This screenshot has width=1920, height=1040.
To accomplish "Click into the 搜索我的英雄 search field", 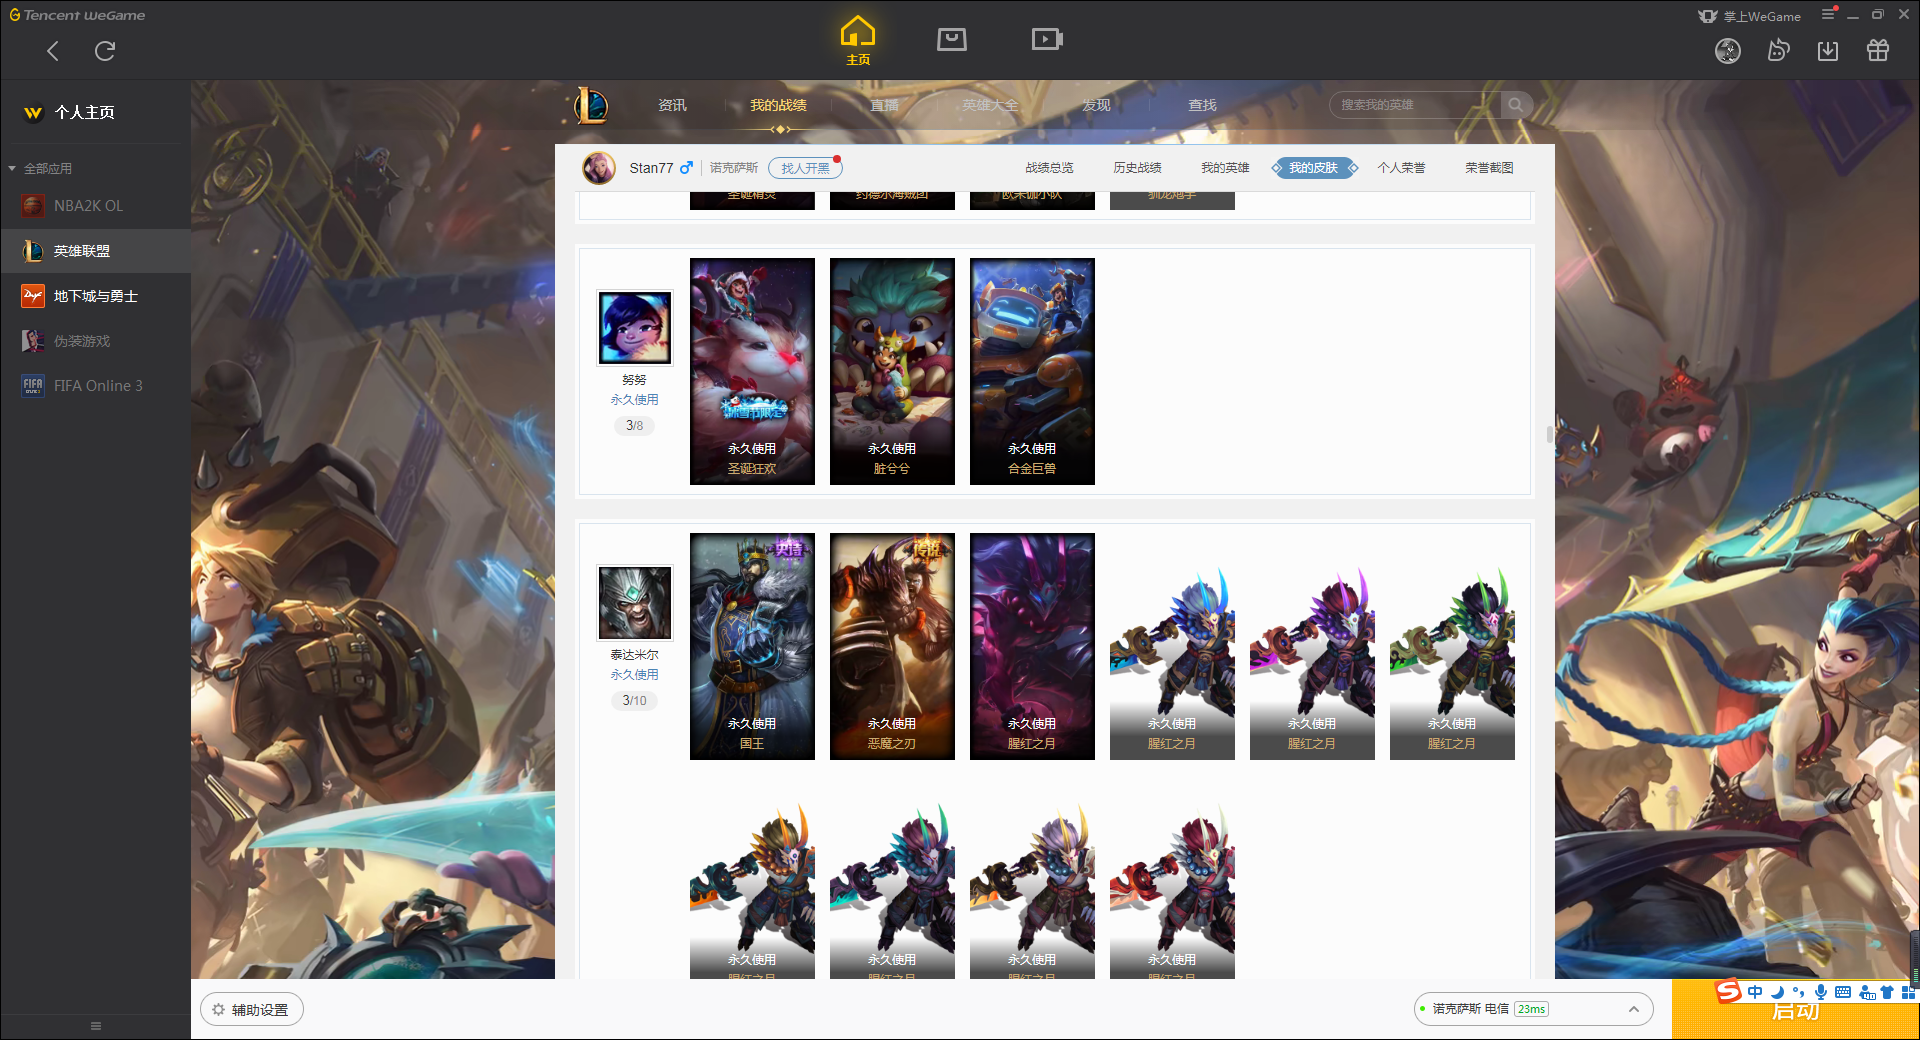I will tap(1415, 105).
